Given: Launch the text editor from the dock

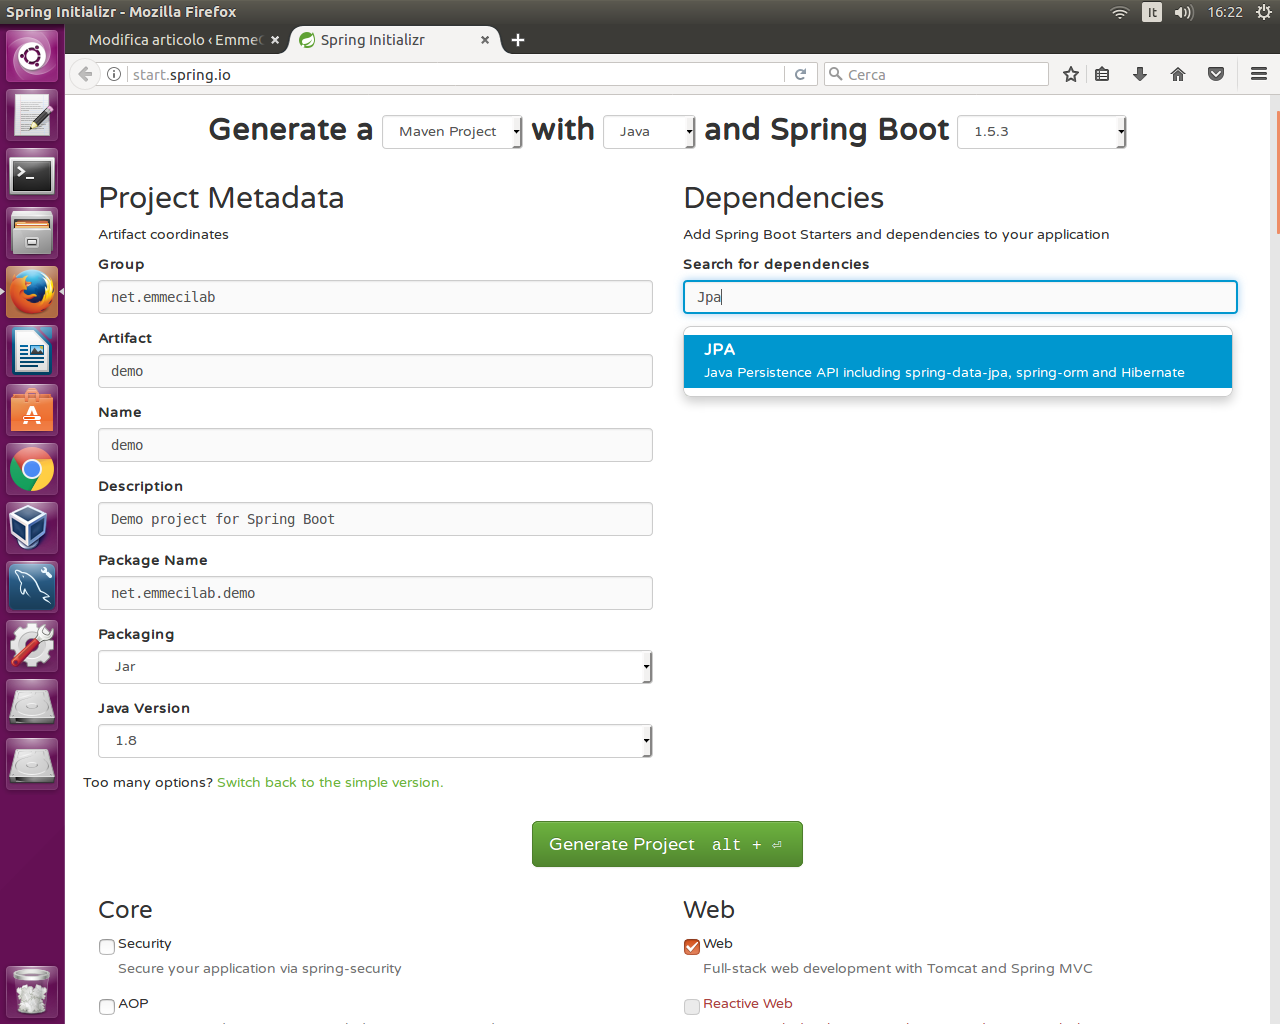Looking at the screenshot, I should 32,115.
